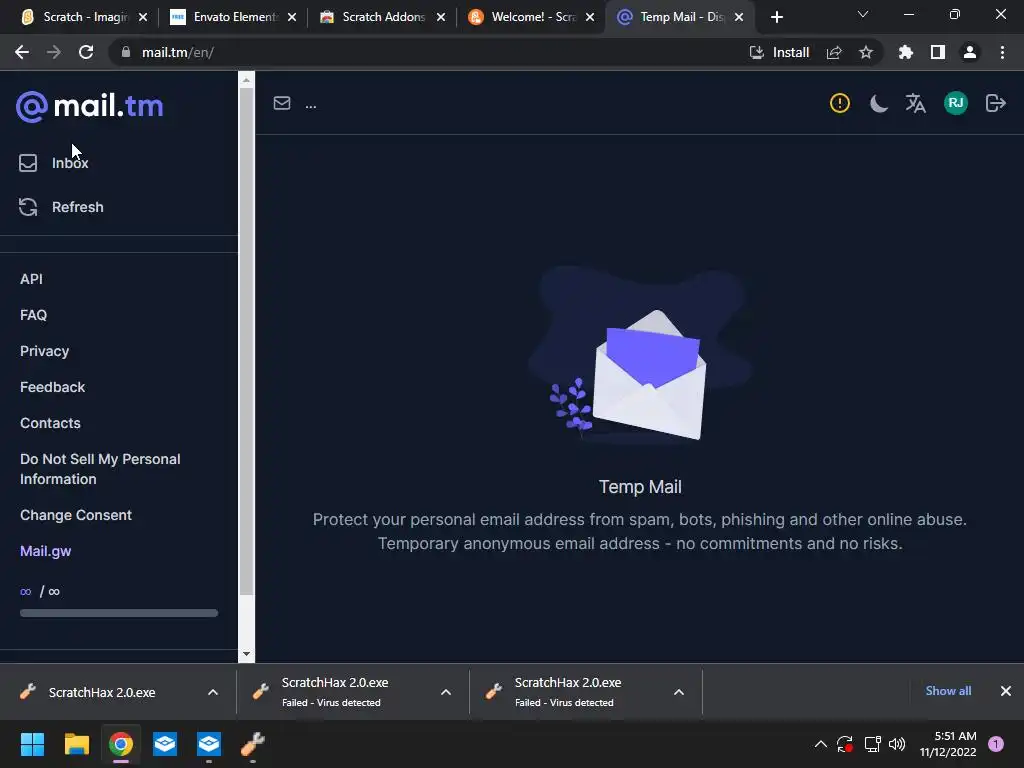
Task: Click the Change Consent link
Action: pos(76,515)
